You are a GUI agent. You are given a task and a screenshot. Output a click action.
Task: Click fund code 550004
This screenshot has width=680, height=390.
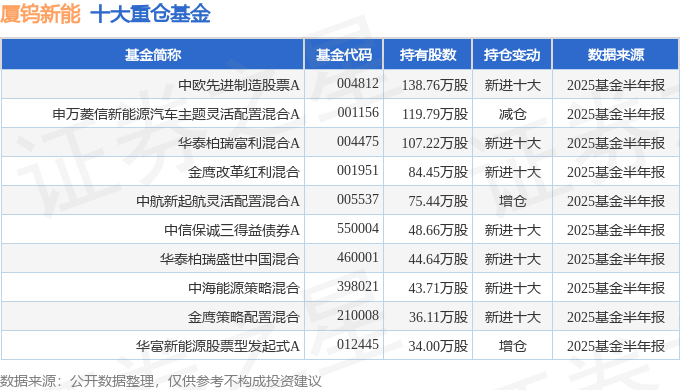[x=358, y=228]
